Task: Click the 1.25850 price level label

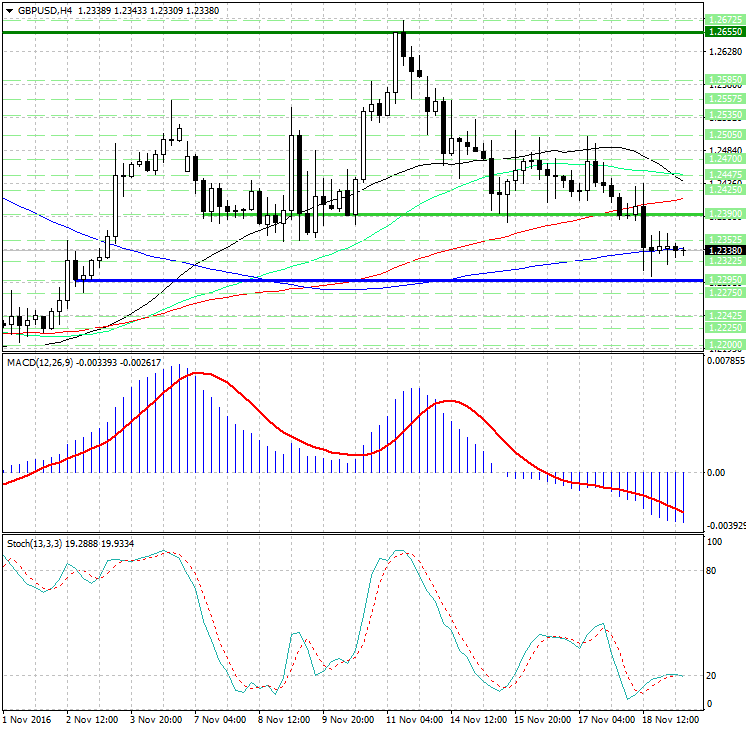Action: click(x=723, y=78)
